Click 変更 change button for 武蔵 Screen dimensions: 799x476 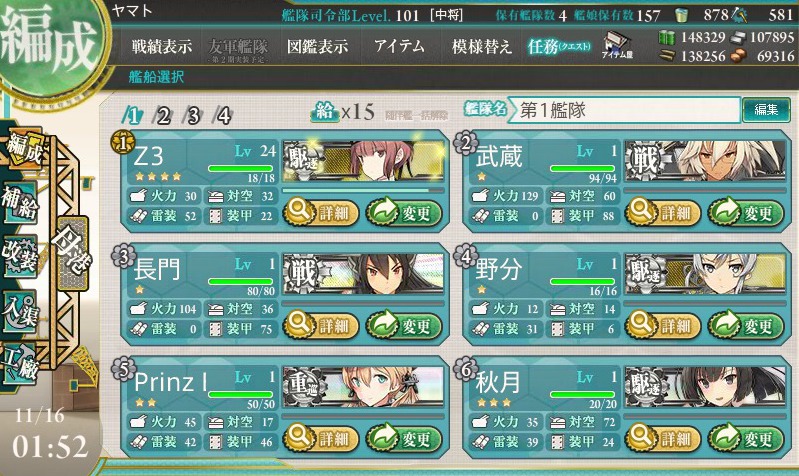click(x=745, y=212)
